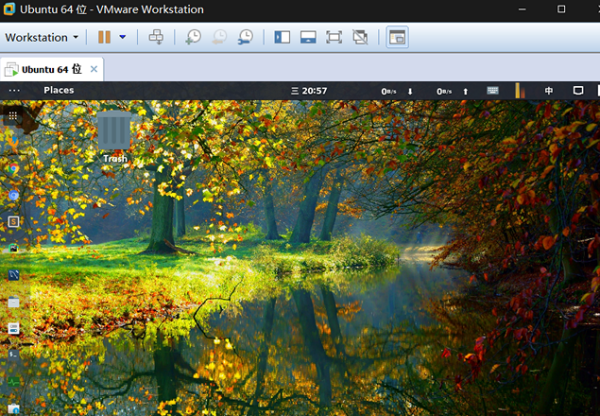Toggle full screen mode for the VM

334,37
